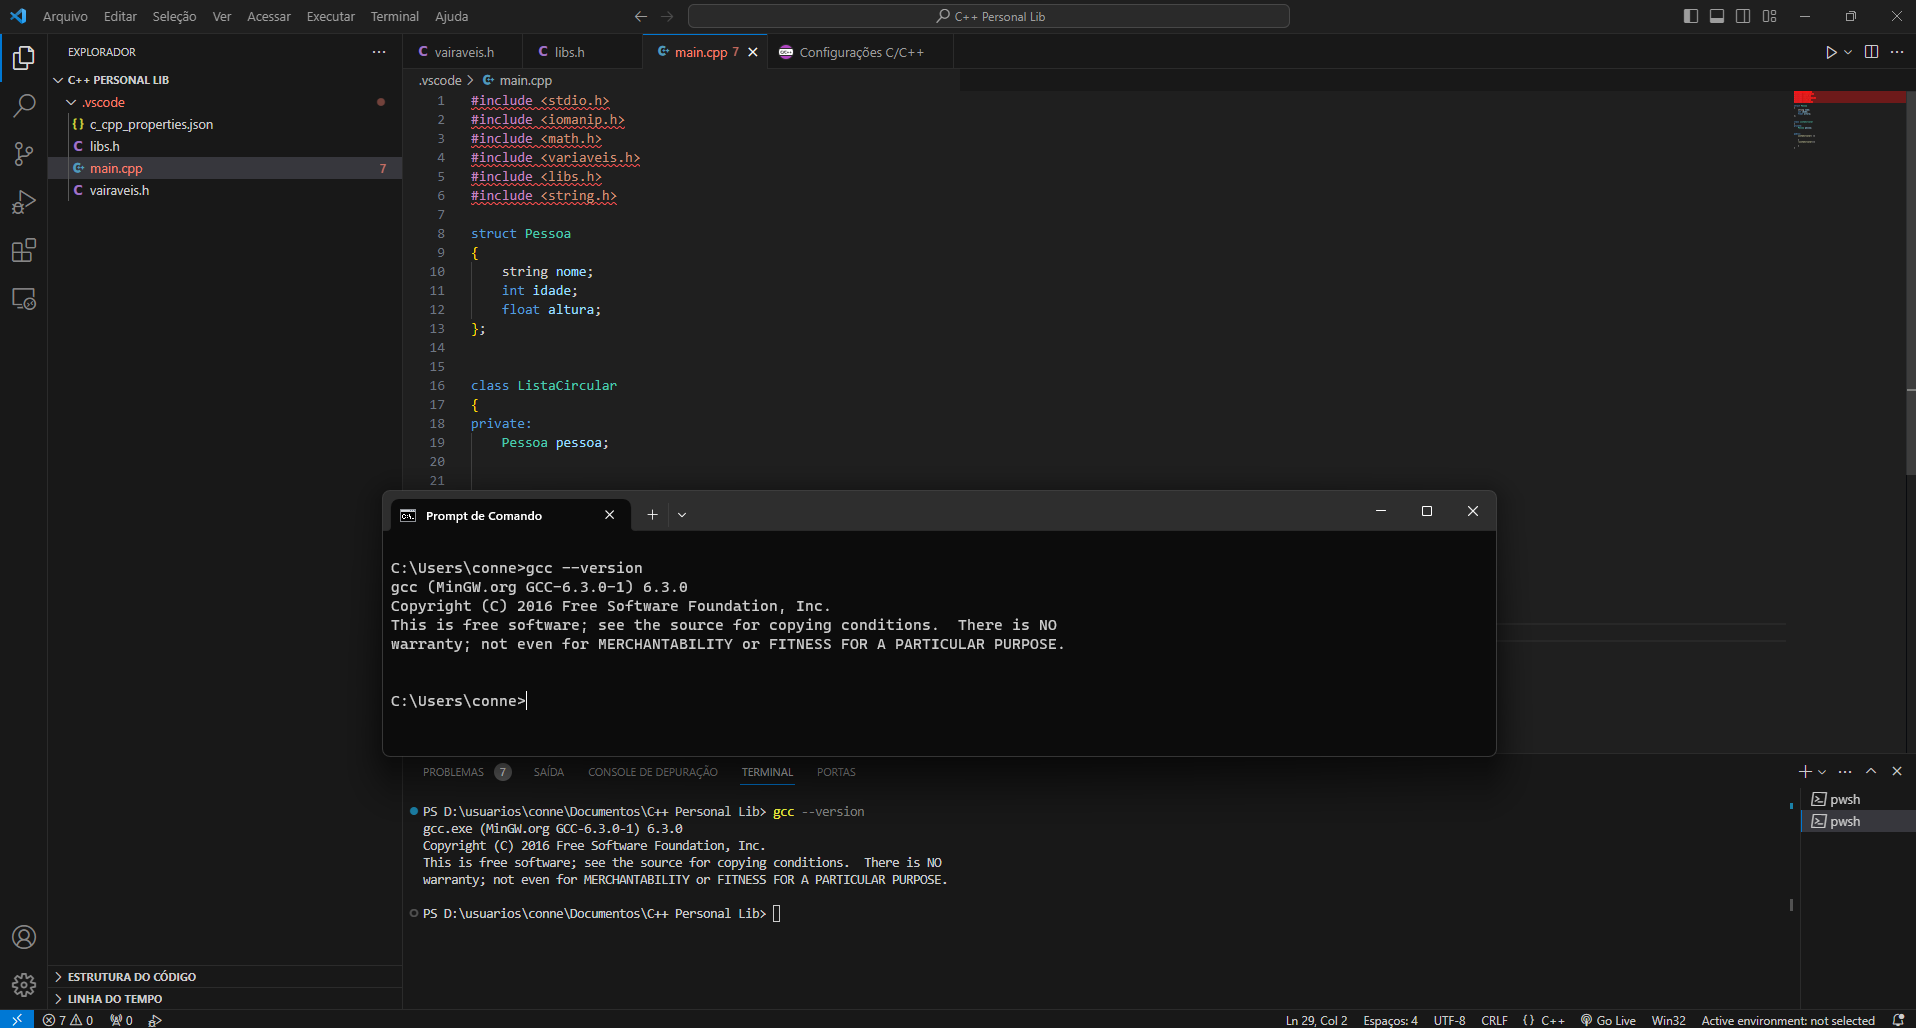Open new terminal profile dropdown
This screenshot has width=1916, height=1028.
1822,771
